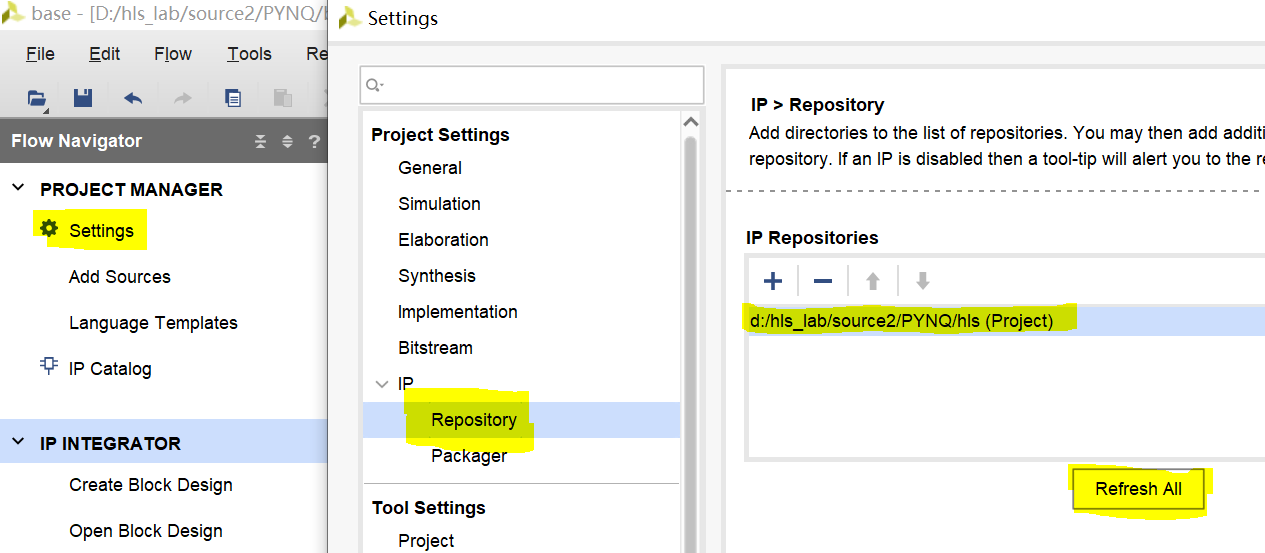The height and width of the screenshot is (553, 1265).
Task: Collapse the IP node in settings tree
Action: [x=381, y=384]
